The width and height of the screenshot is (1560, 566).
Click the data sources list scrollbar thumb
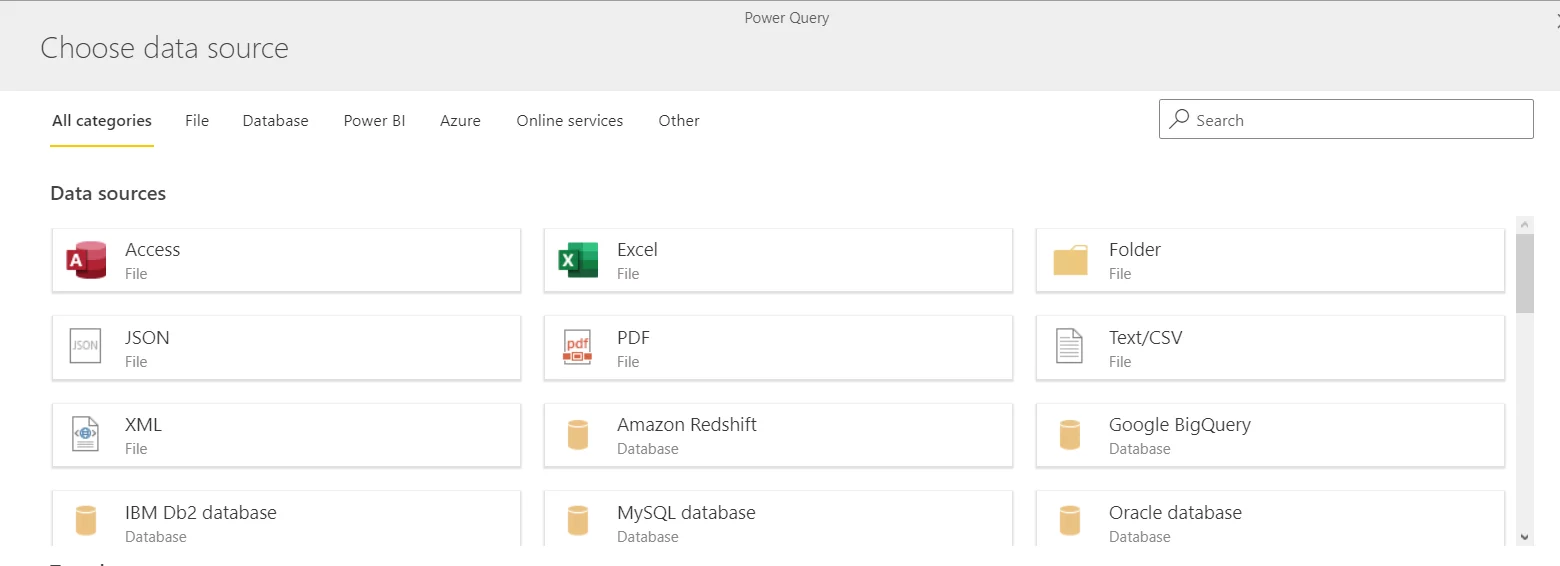(1525, 273)
